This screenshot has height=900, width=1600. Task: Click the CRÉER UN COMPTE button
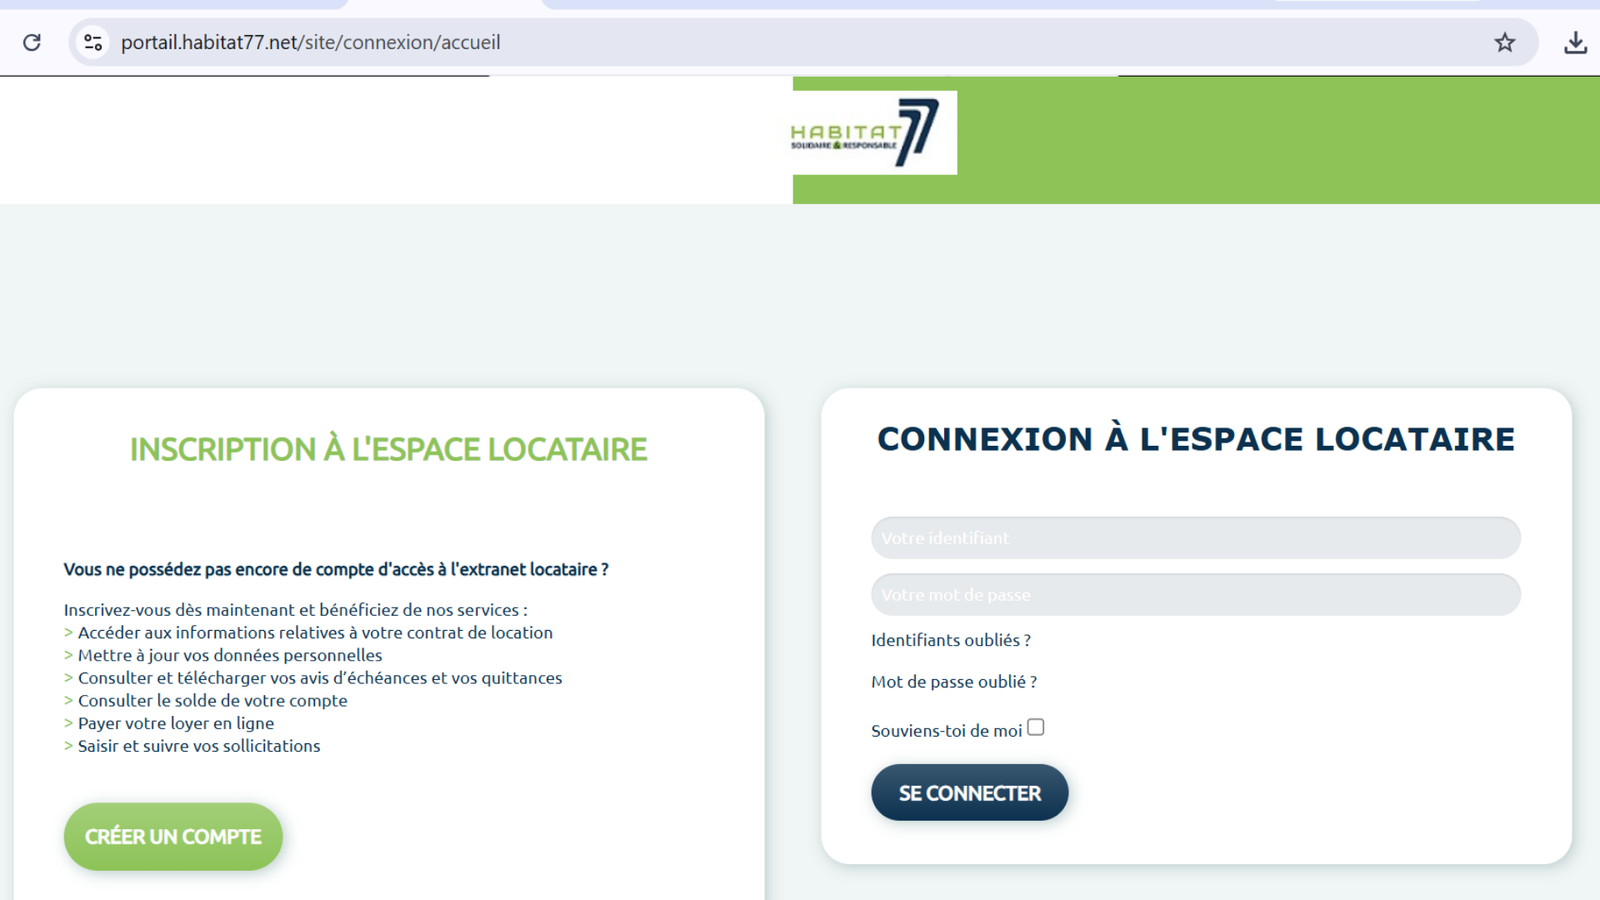click(x=173, y=836)
